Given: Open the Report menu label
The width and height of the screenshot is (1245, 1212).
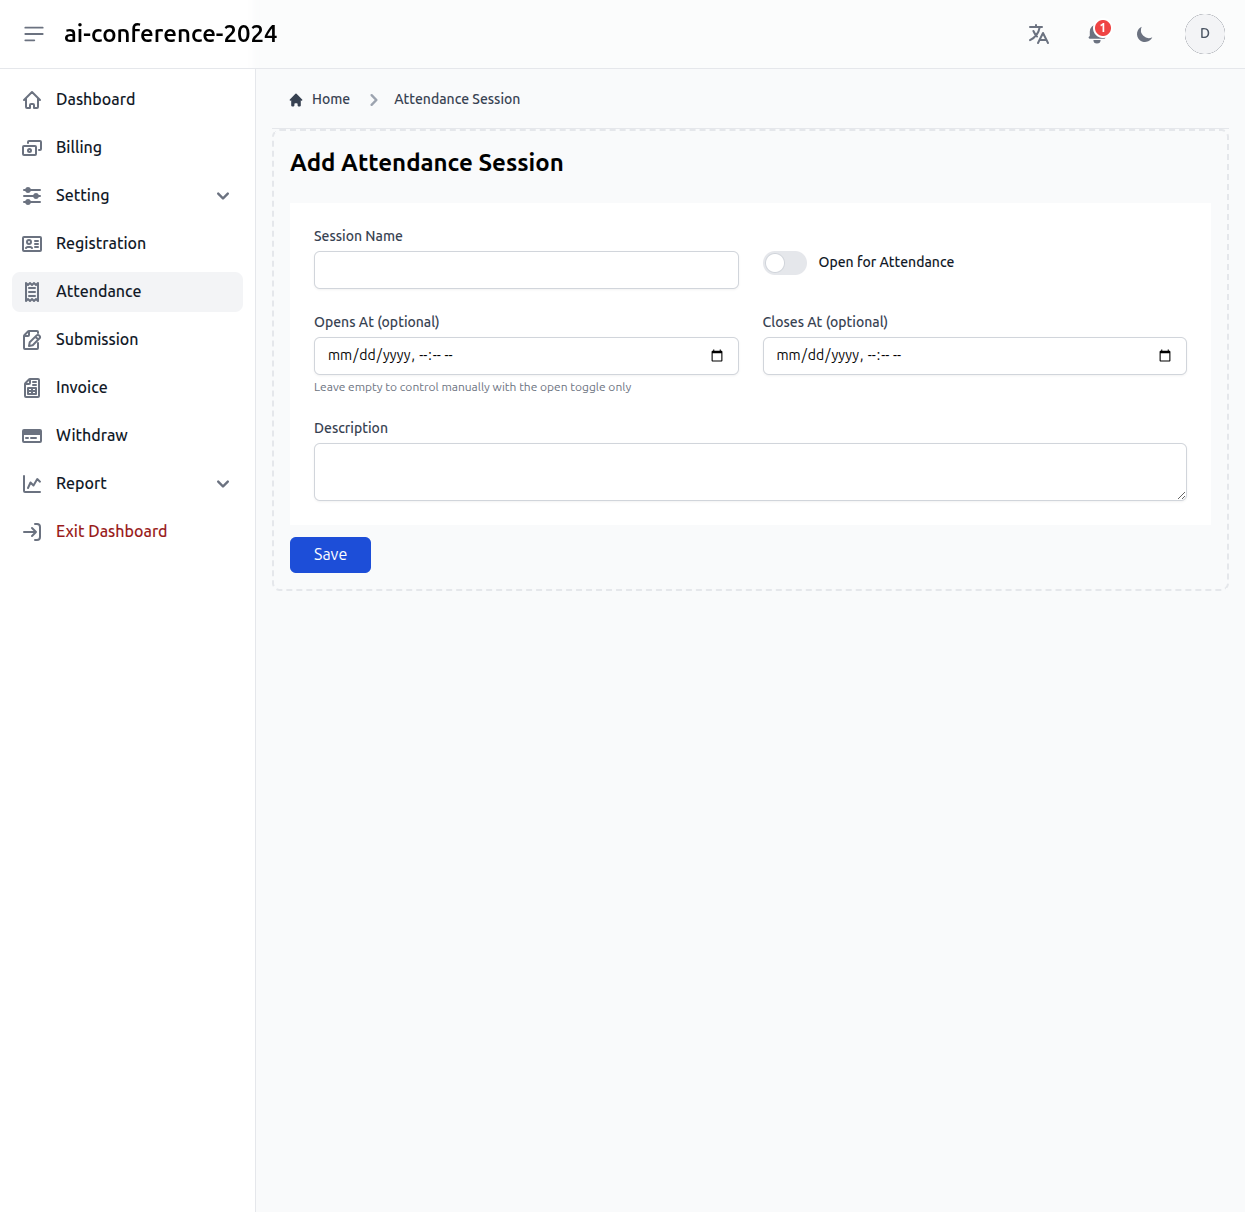Looking at the screenshot, I should pos(81,484).
